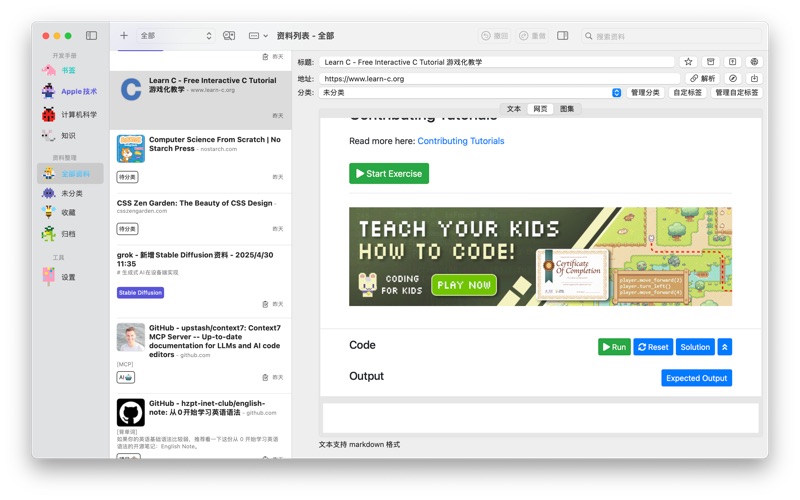Click the star favorite icon

[x=688, y=62]
